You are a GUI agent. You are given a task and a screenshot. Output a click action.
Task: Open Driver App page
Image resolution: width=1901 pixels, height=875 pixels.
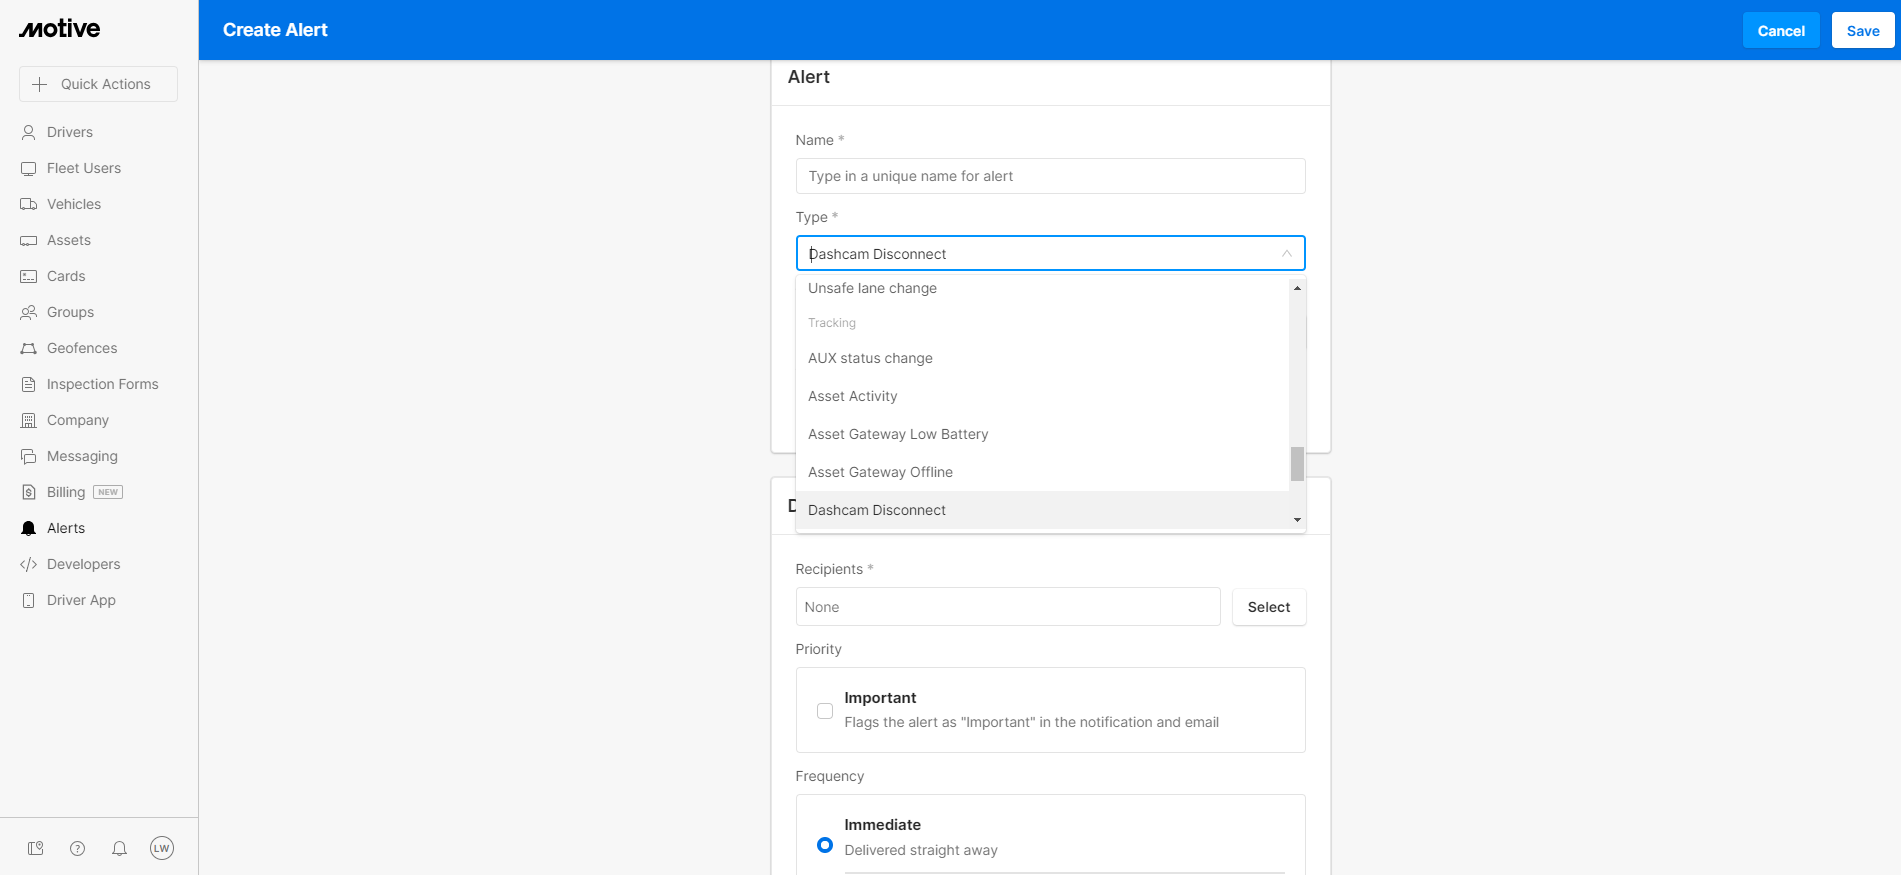(81, 600)
